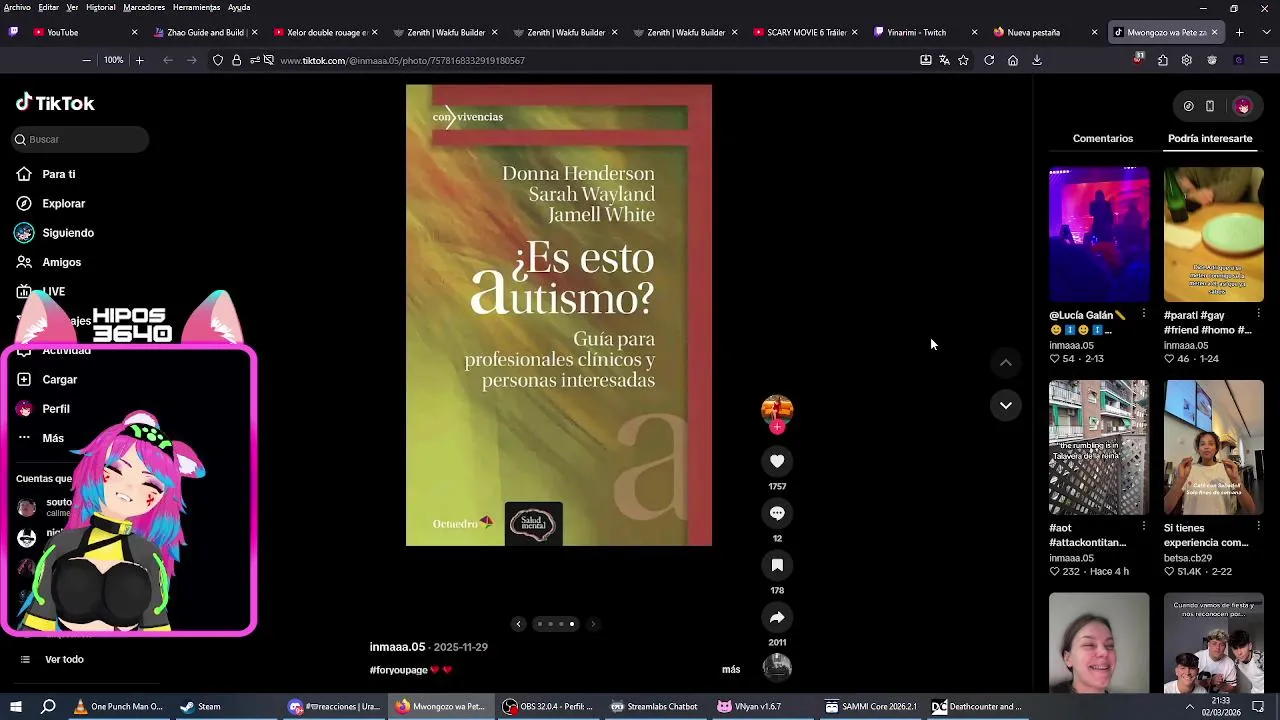Screen dimensions: 1280x720
Task: Click the tiktok.com address bar URL
Action: [402, 60]
